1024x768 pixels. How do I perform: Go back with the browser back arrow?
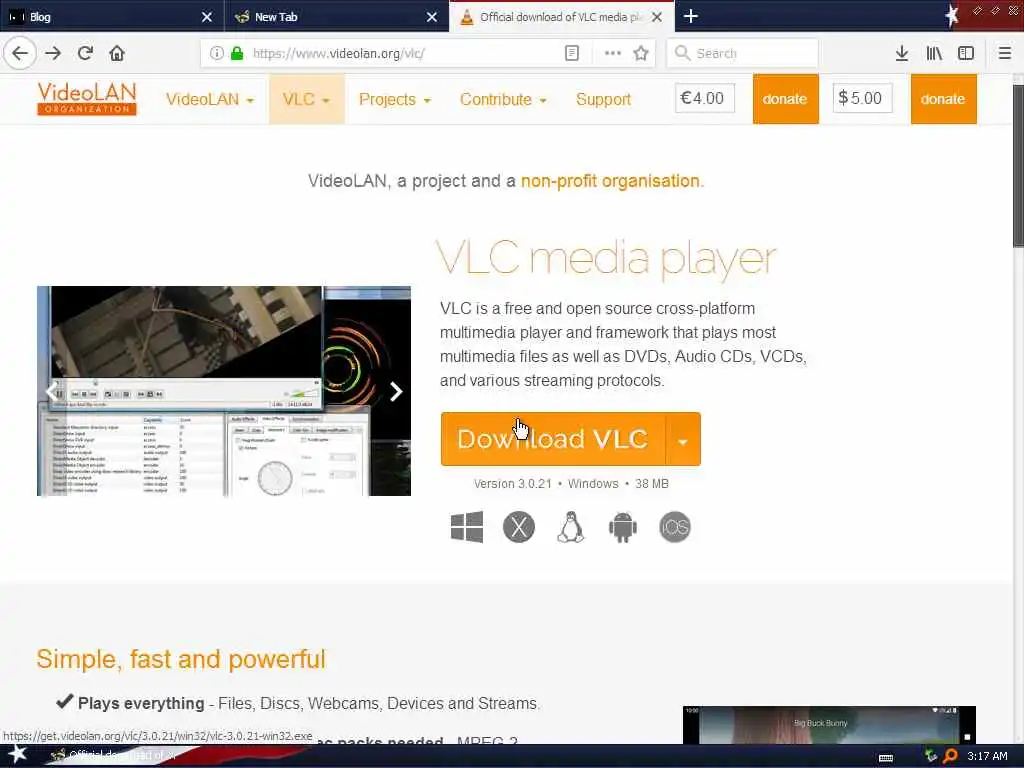[20, 53]
